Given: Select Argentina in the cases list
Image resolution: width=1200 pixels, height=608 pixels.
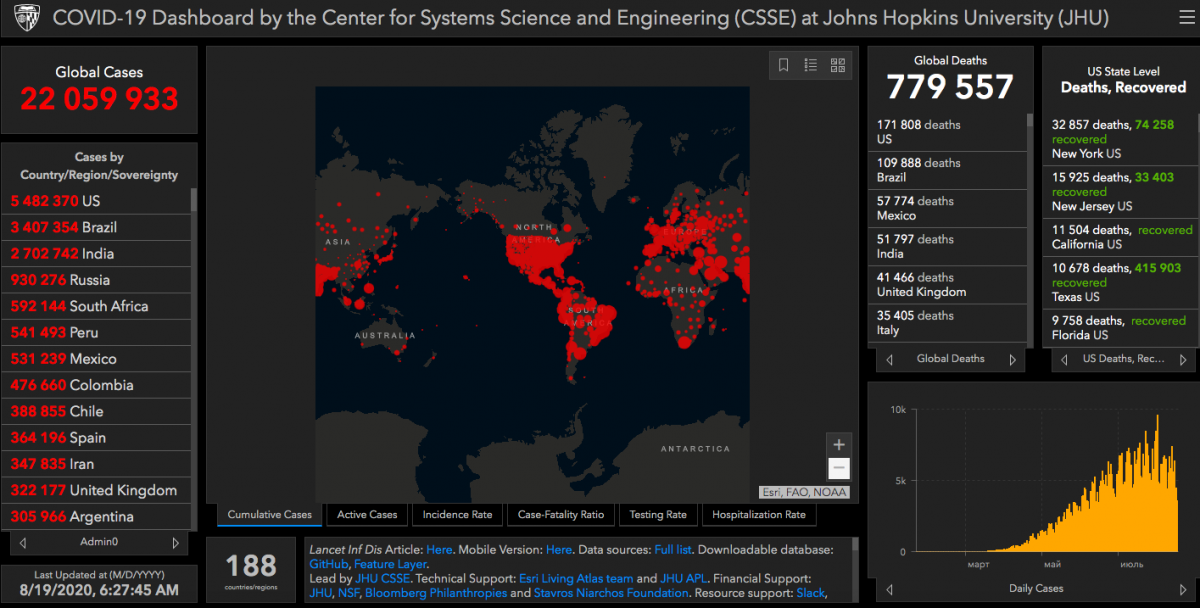Looking at the screenshot, I should pos(97,517).
